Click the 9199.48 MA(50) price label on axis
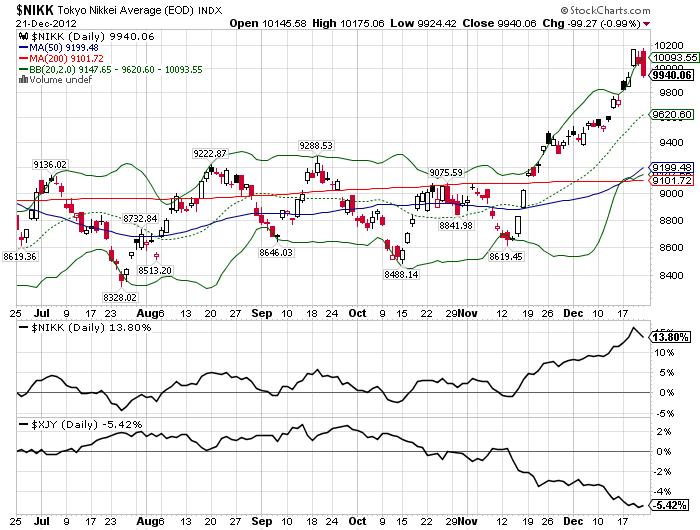700x530 pixels. point(668,169)
